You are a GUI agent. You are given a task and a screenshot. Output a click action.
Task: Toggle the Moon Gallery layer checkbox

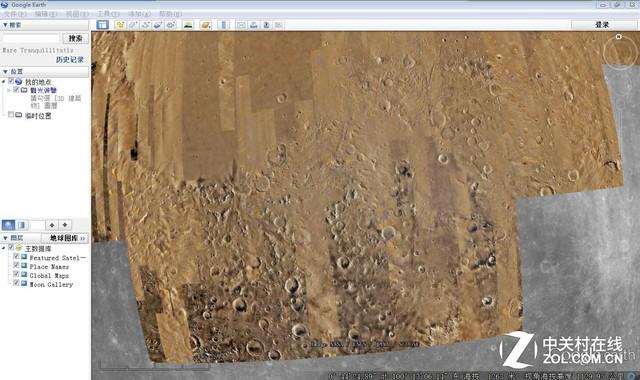tap(16, 282)
